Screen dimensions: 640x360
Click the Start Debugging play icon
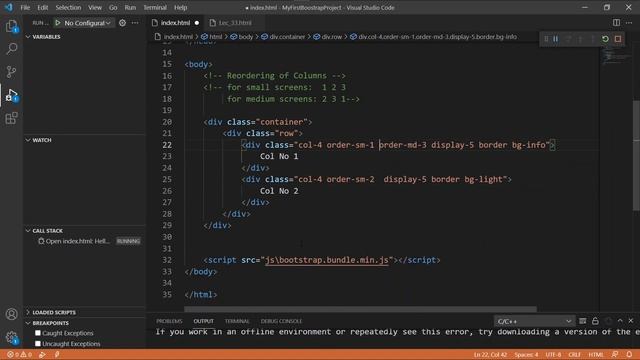[x=58, y=23]
